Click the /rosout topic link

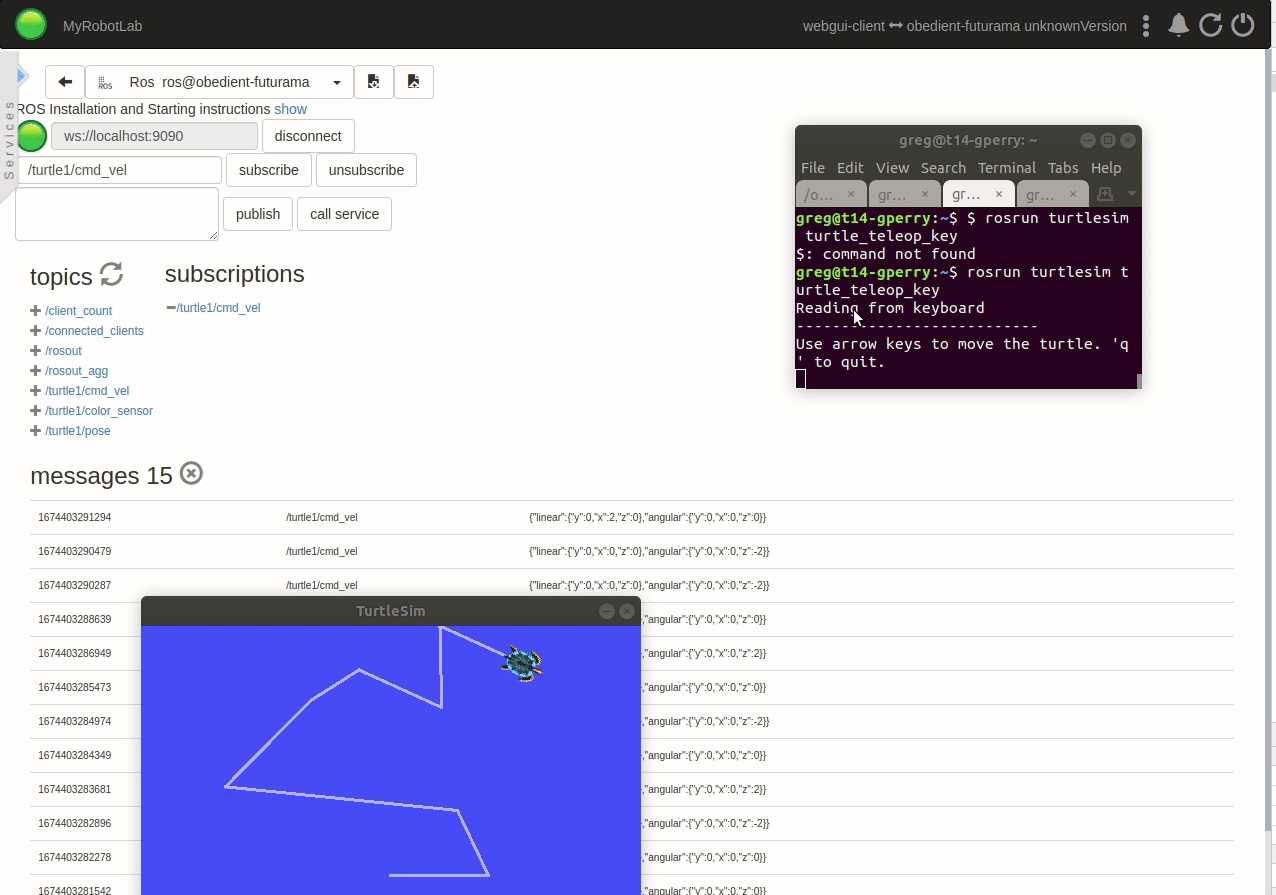[63, 351]
